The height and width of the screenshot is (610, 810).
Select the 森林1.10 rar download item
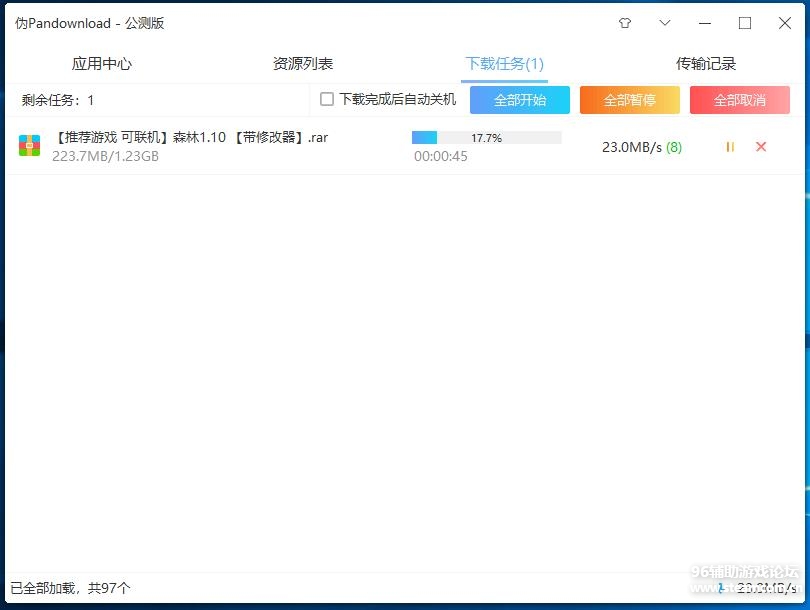pos(190,138)
